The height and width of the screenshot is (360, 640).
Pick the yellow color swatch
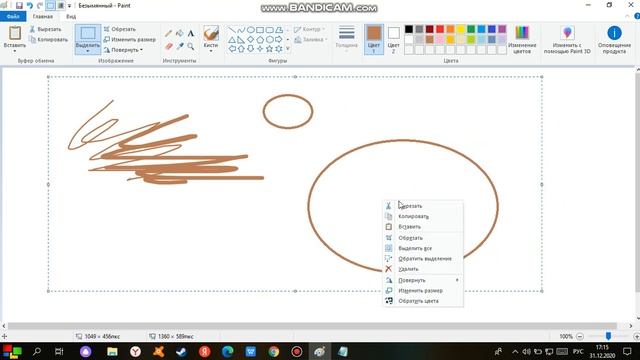pos(460,29)
